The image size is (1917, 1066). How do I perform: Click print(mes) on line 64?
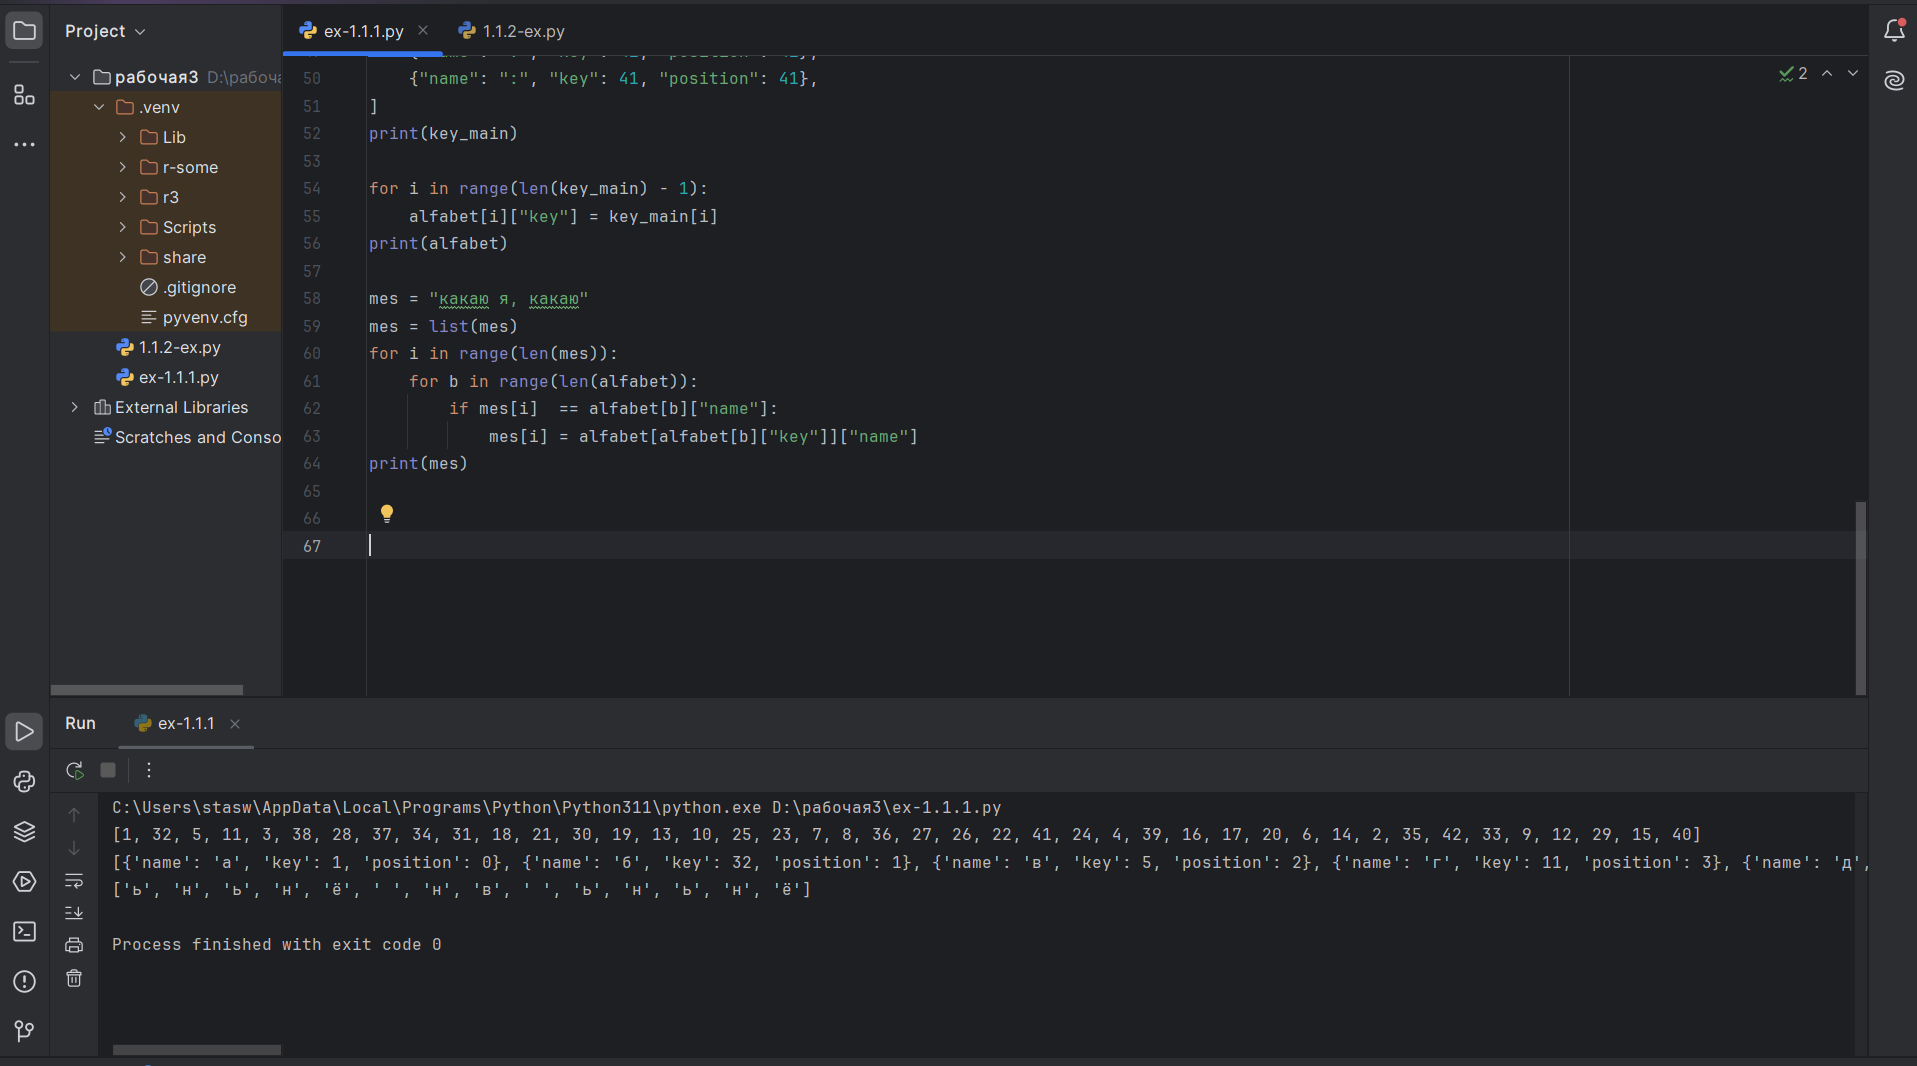(418, 463)
